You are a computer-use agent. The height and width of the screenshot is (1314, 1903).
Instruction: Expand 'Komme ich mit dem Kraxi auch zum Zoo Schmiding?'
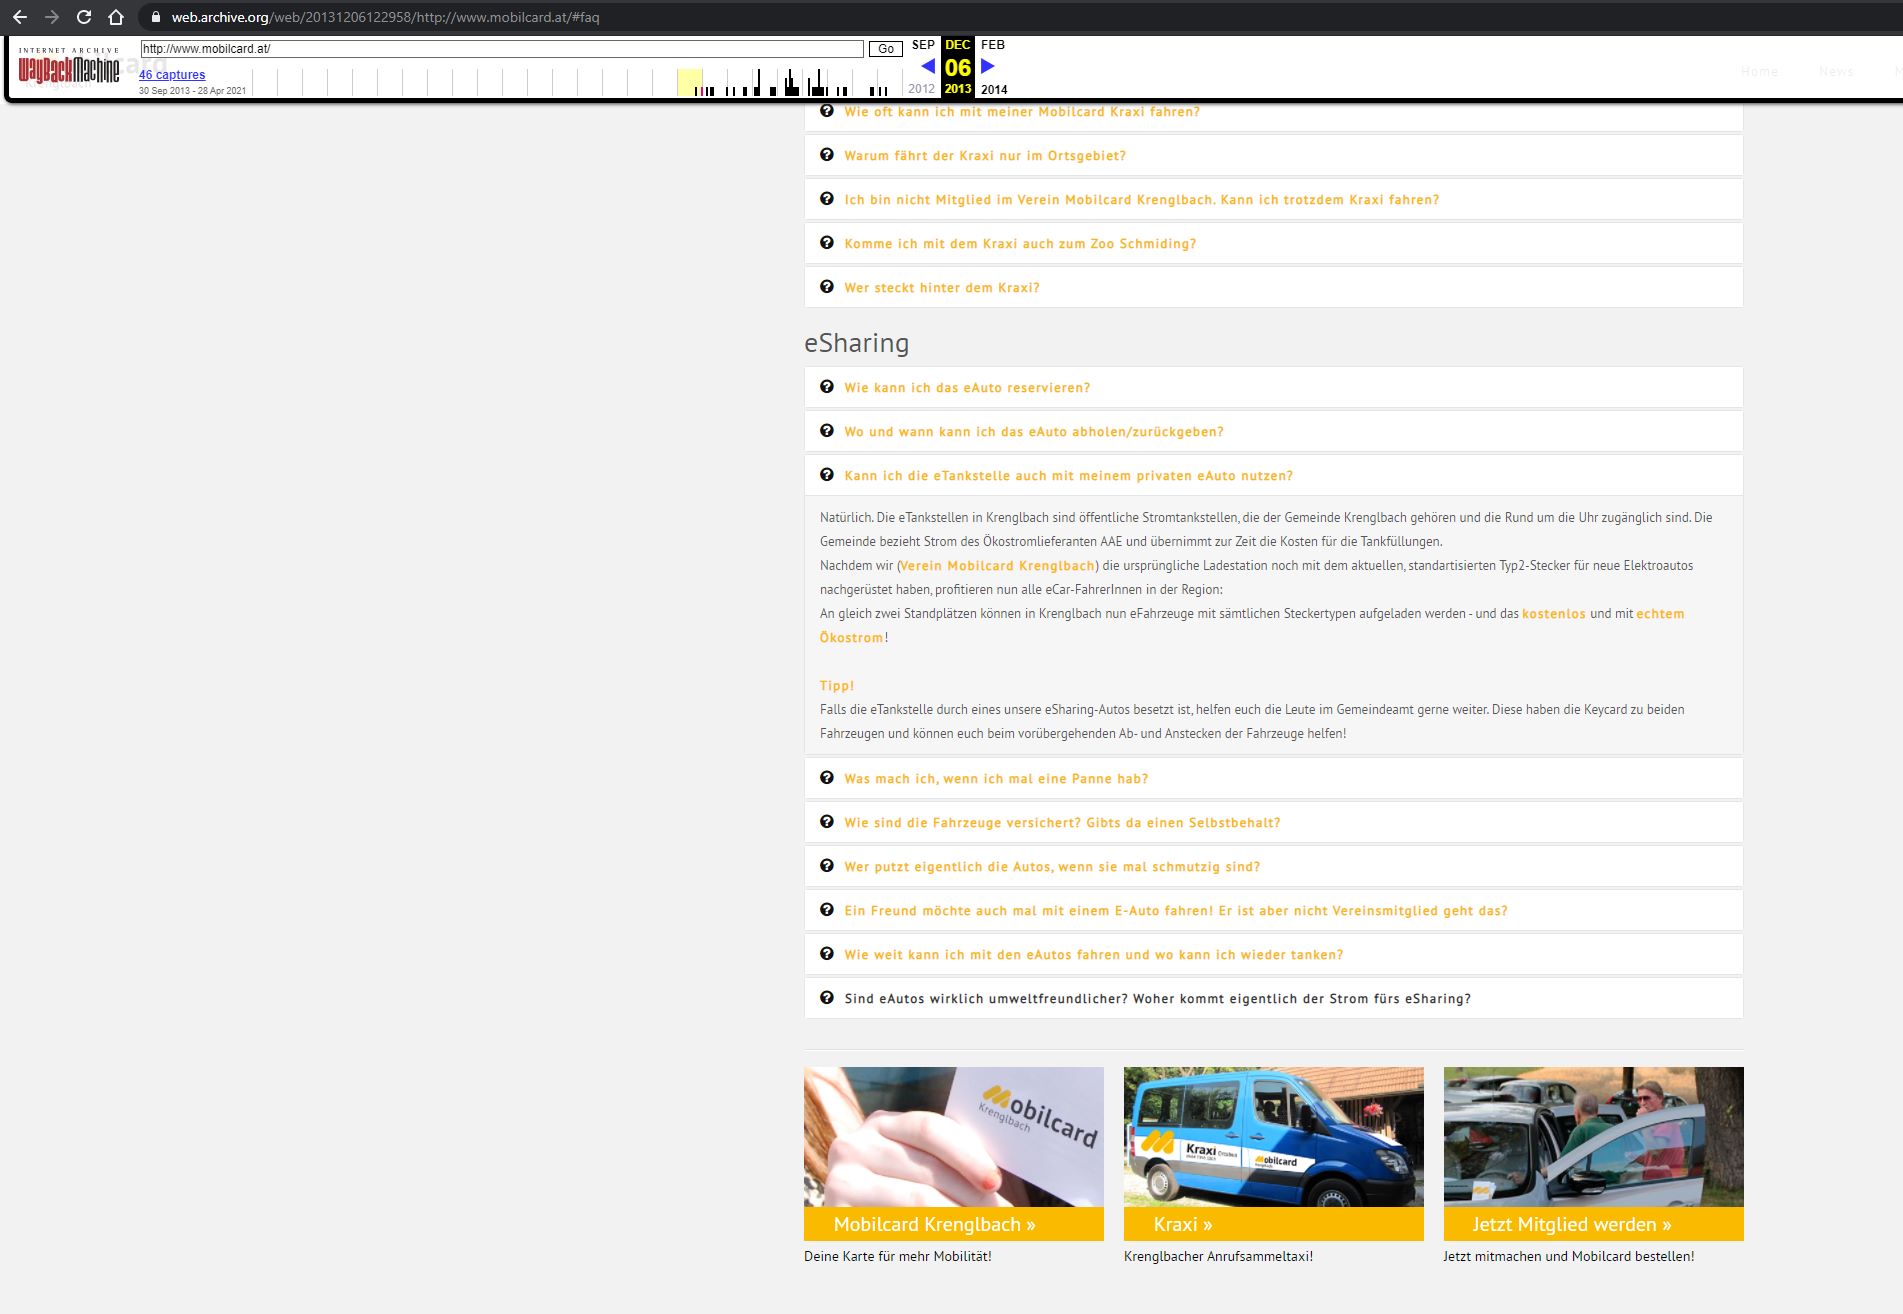coord(1273,244)
